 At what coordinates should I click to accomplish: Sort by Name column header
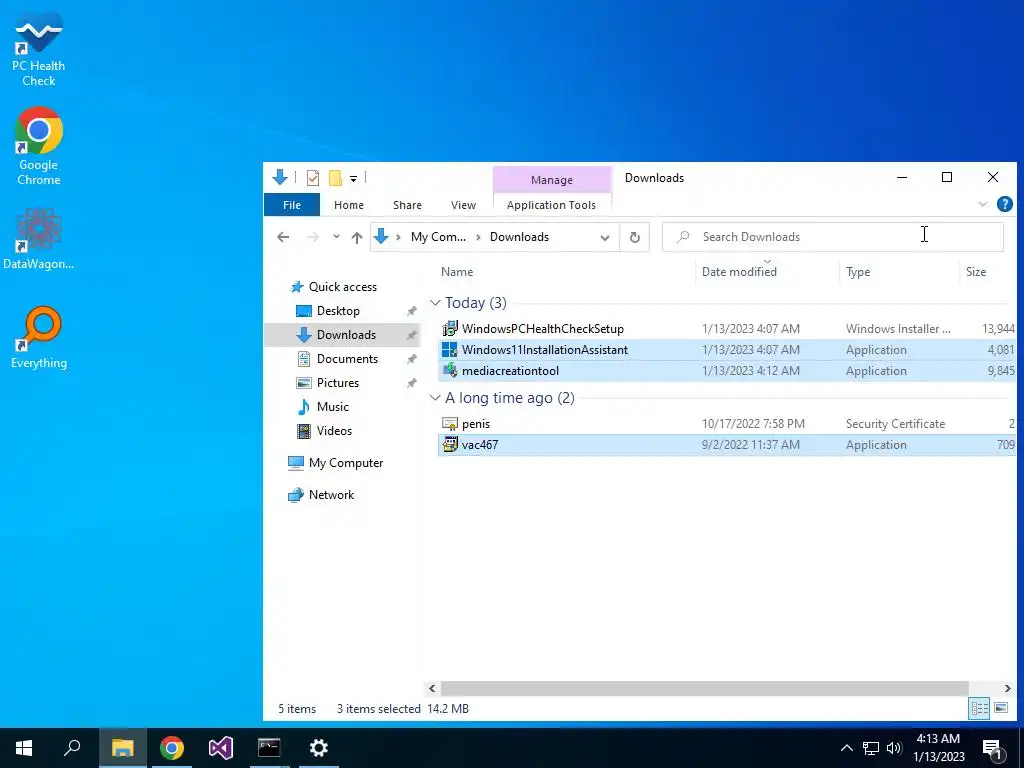tap(565, 272)
